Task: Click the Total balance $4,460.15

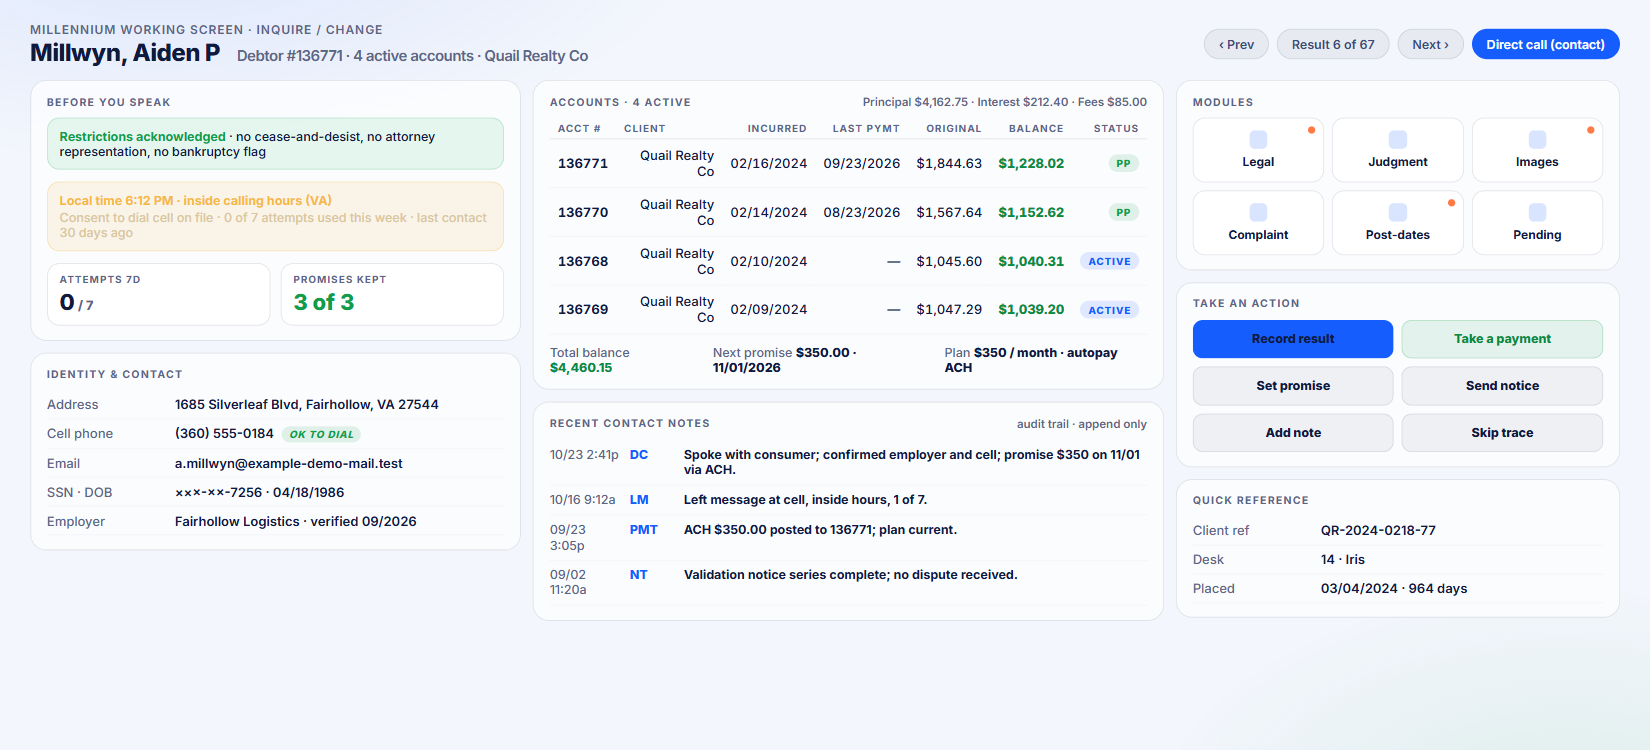Action: 590,360
